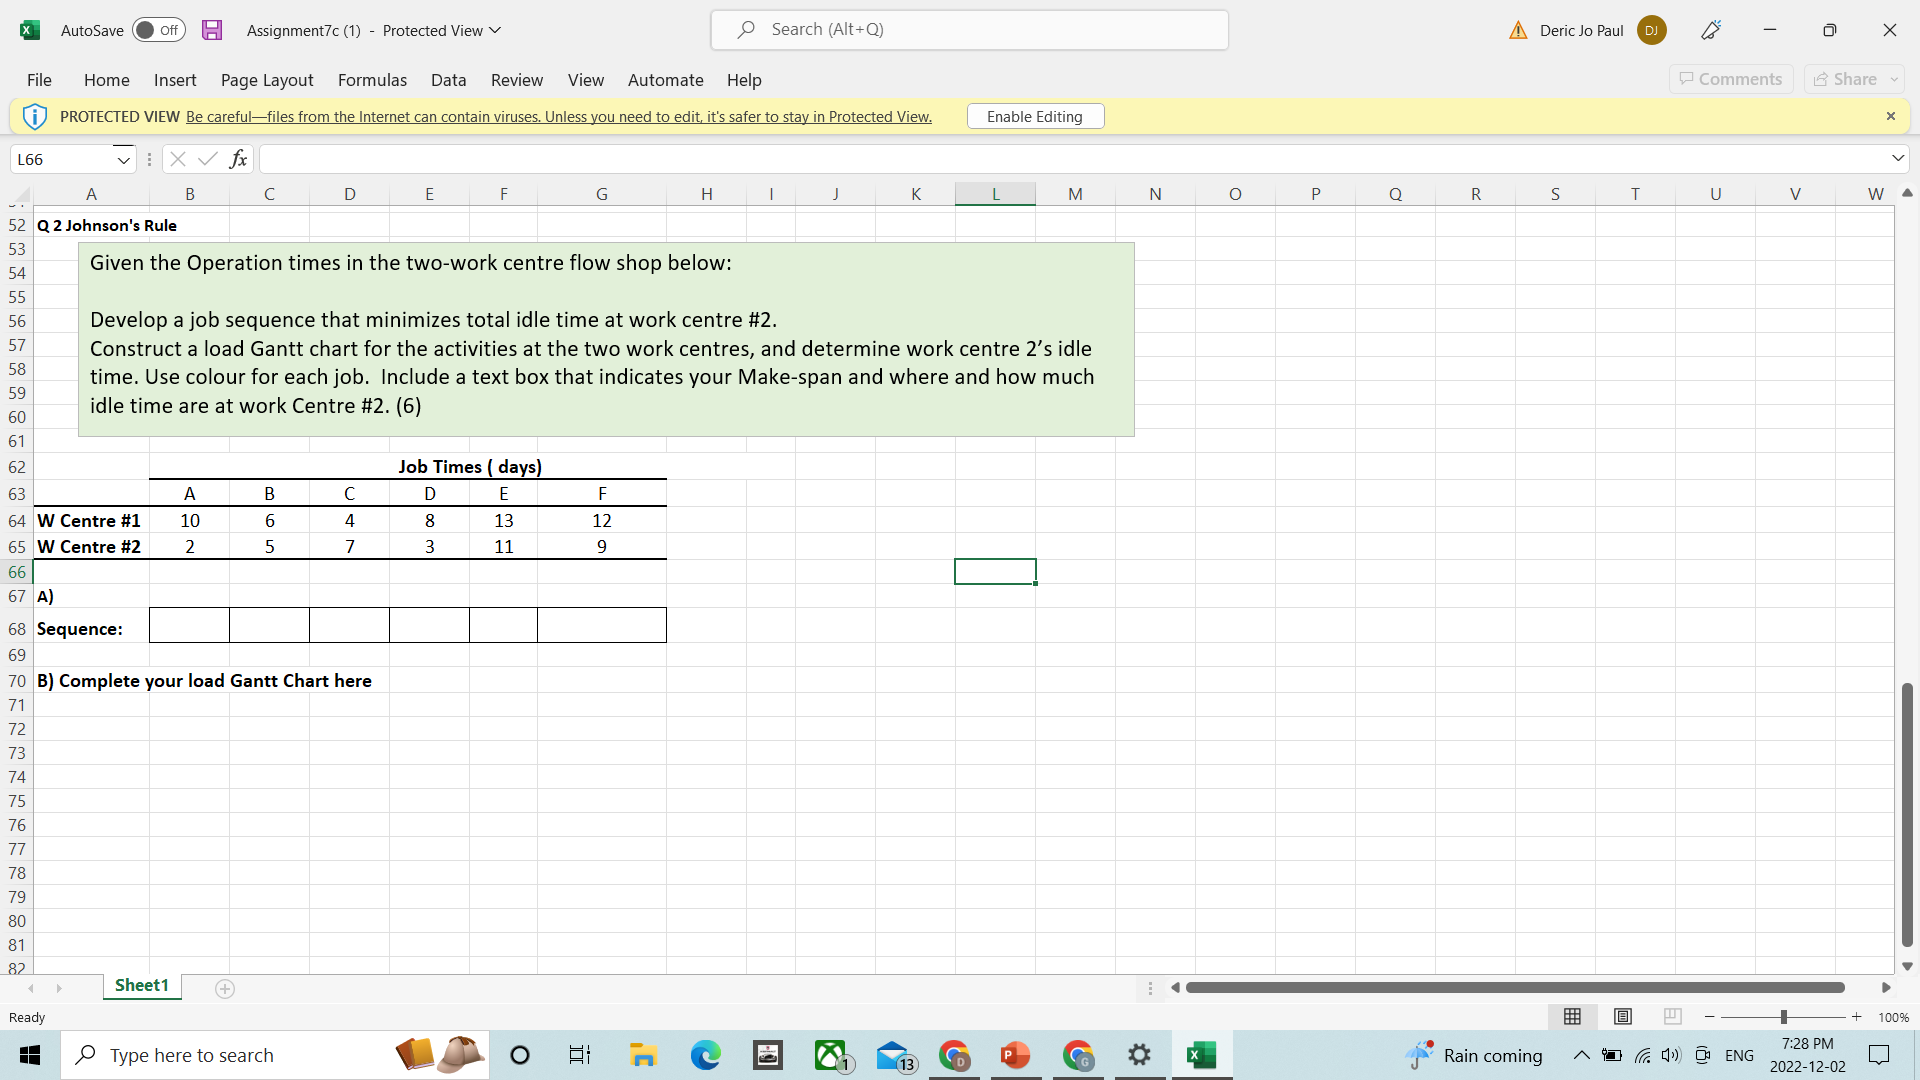Confirm entry with the checkmark icon
The width and height of the screenshot is (1920, 1080).
(x=207, y=158)
